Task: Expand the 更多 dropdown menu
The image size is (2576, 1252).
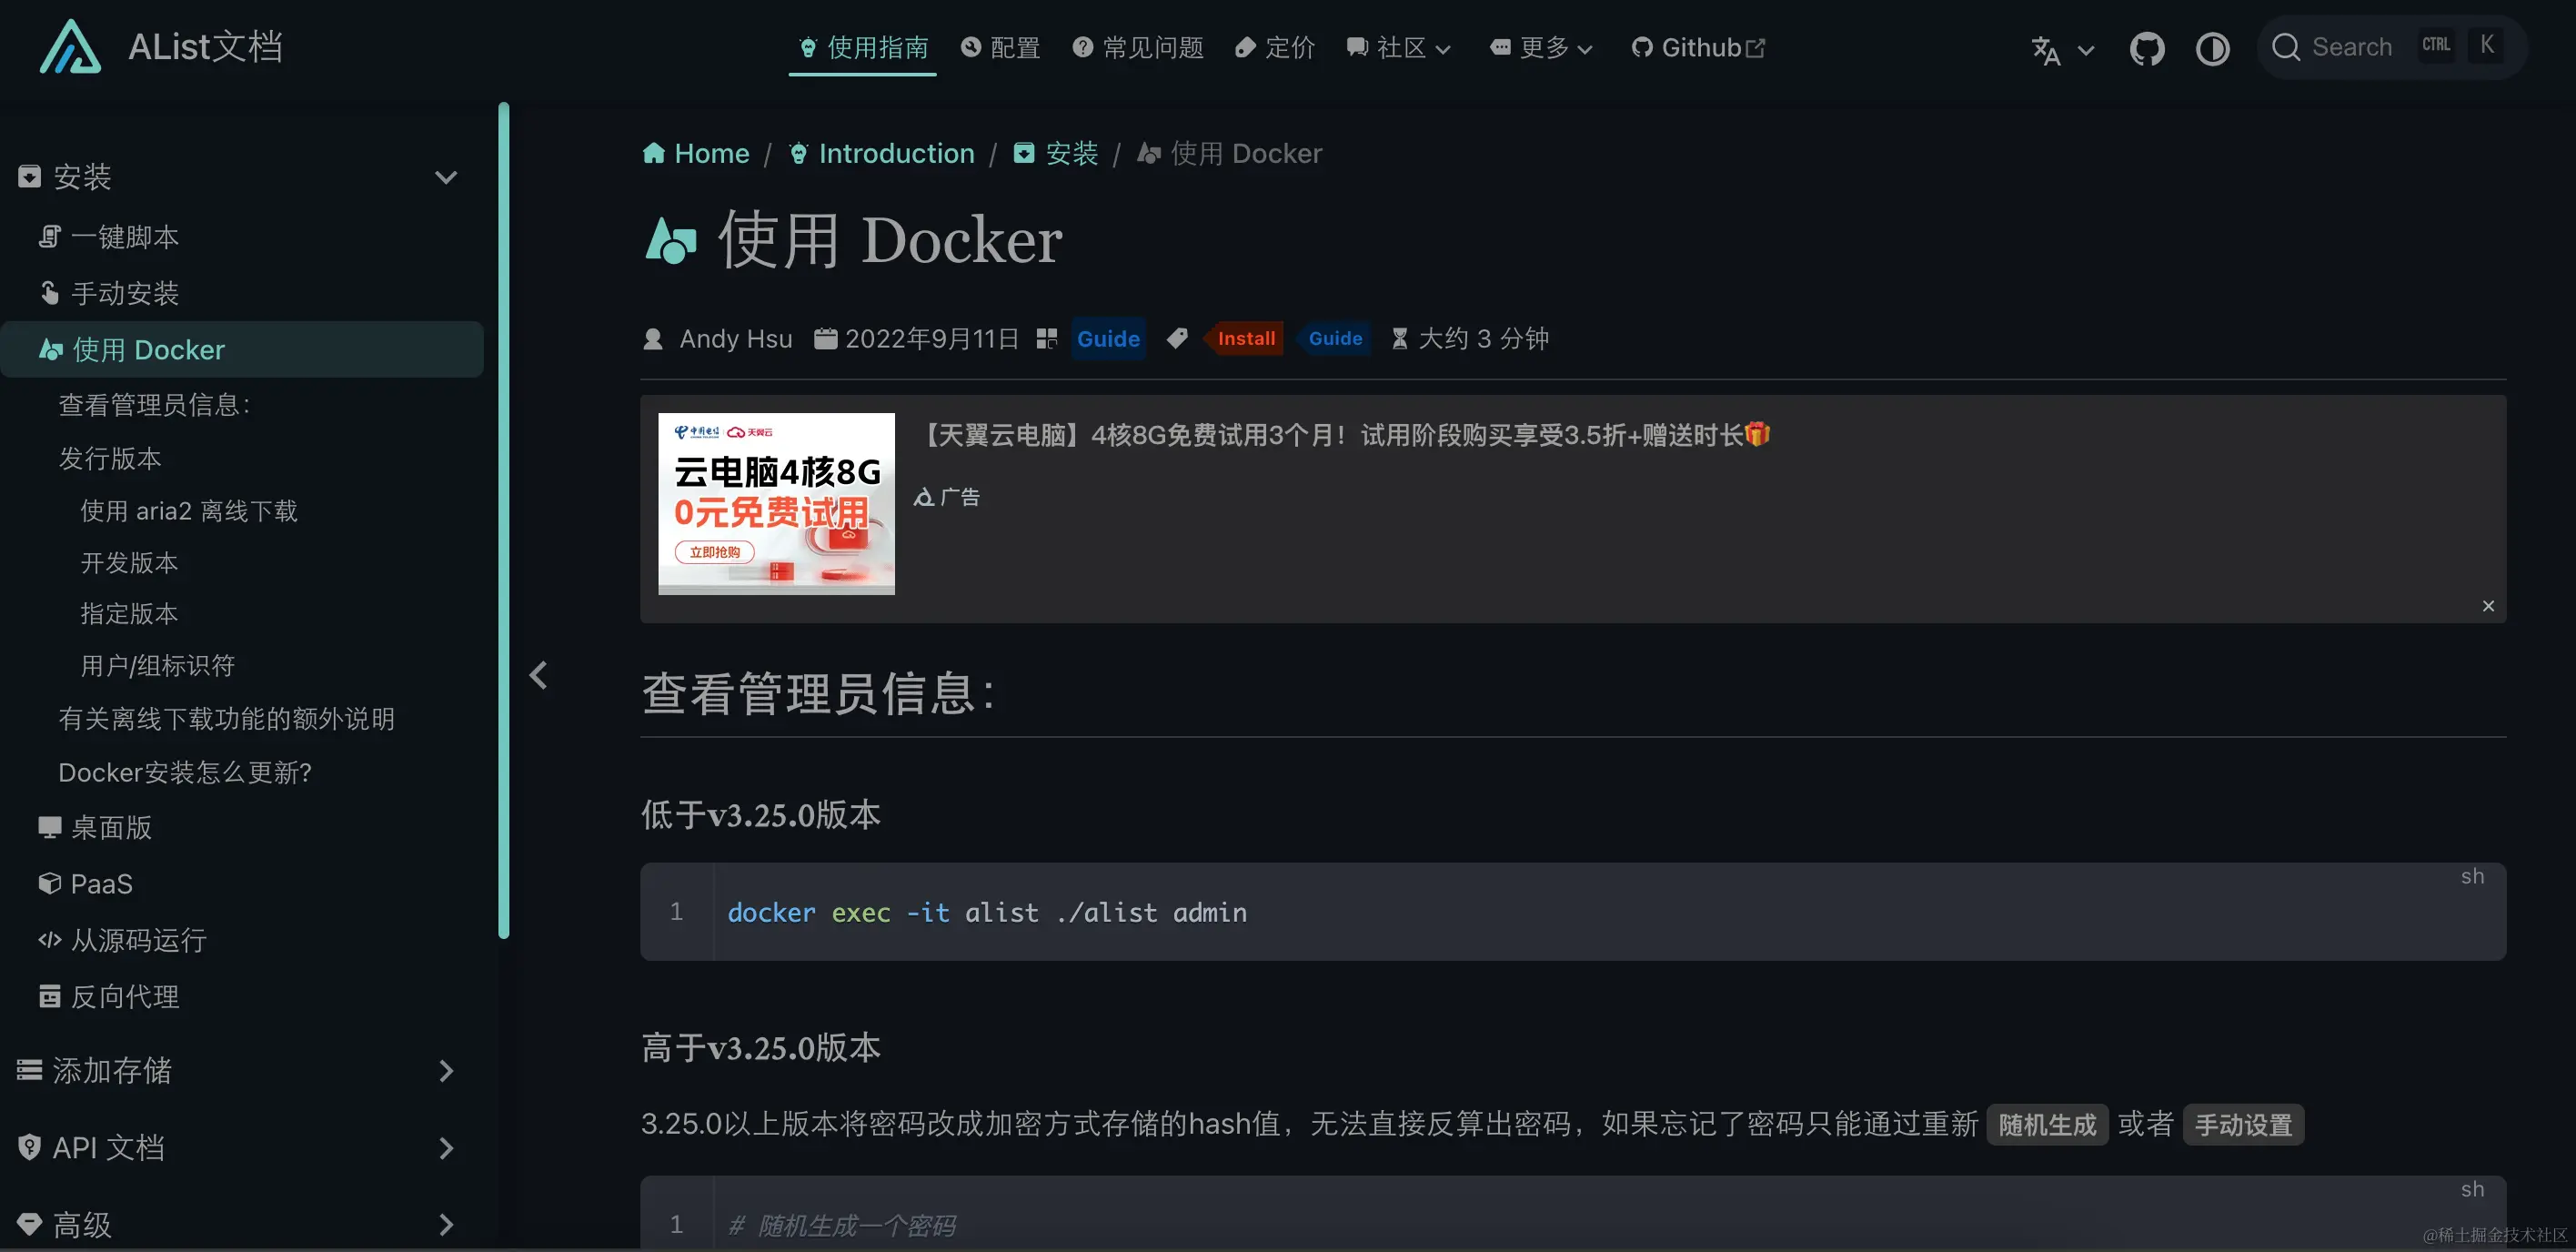Action: coord(1541,47)
